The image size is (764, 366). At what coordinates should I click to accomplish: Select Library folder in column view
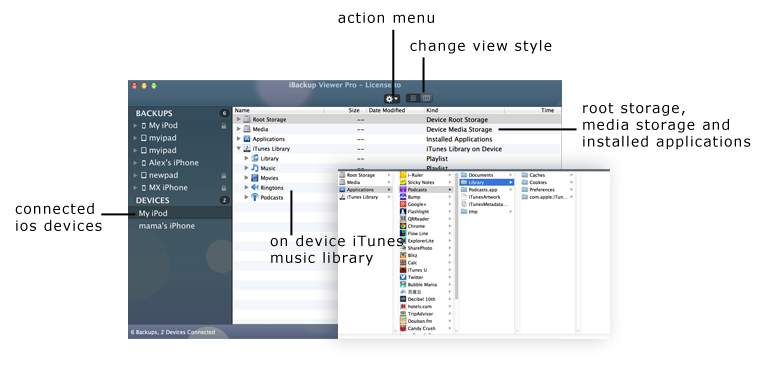(x=487, y=182)
